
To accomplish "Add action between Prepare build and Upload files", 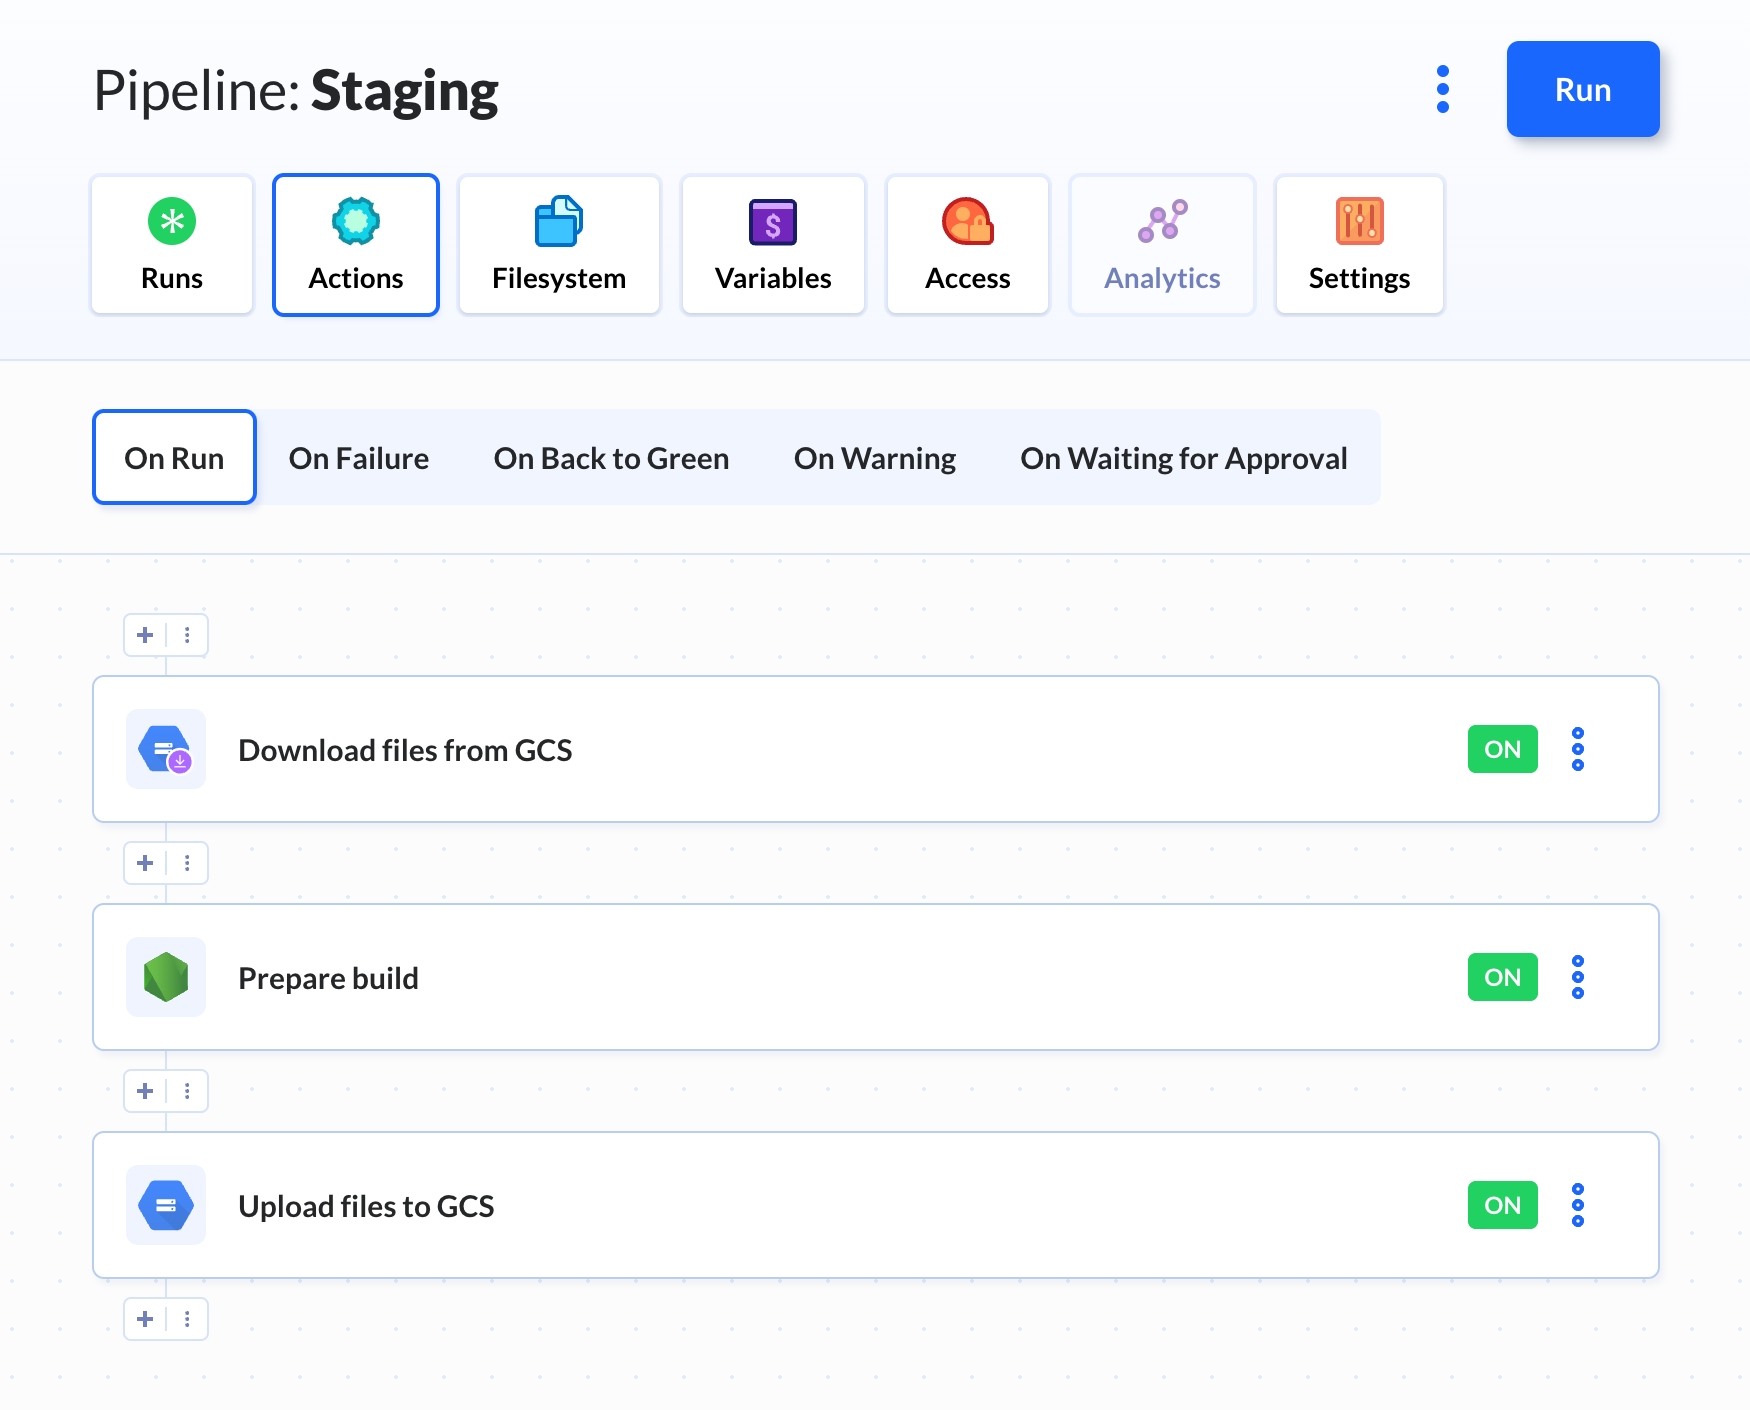I will tap(145, 1091).
